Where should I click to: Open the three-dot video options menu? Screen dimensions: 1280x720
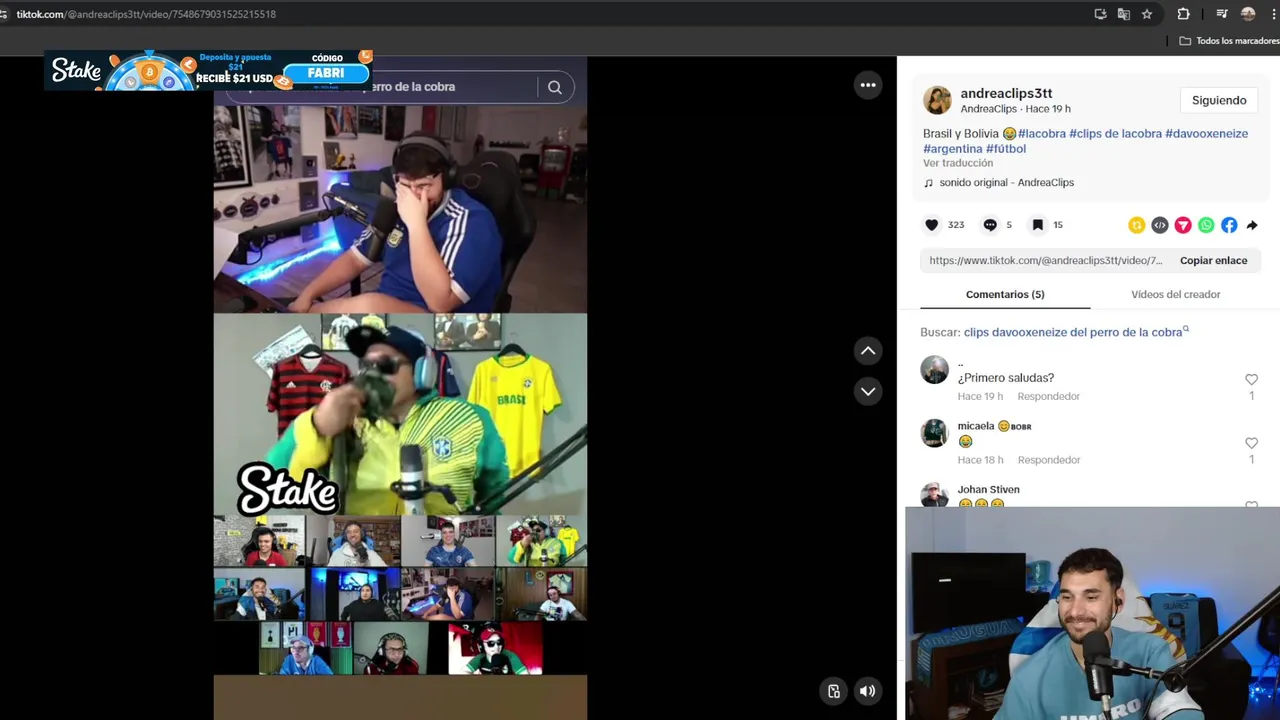[868, 85]
